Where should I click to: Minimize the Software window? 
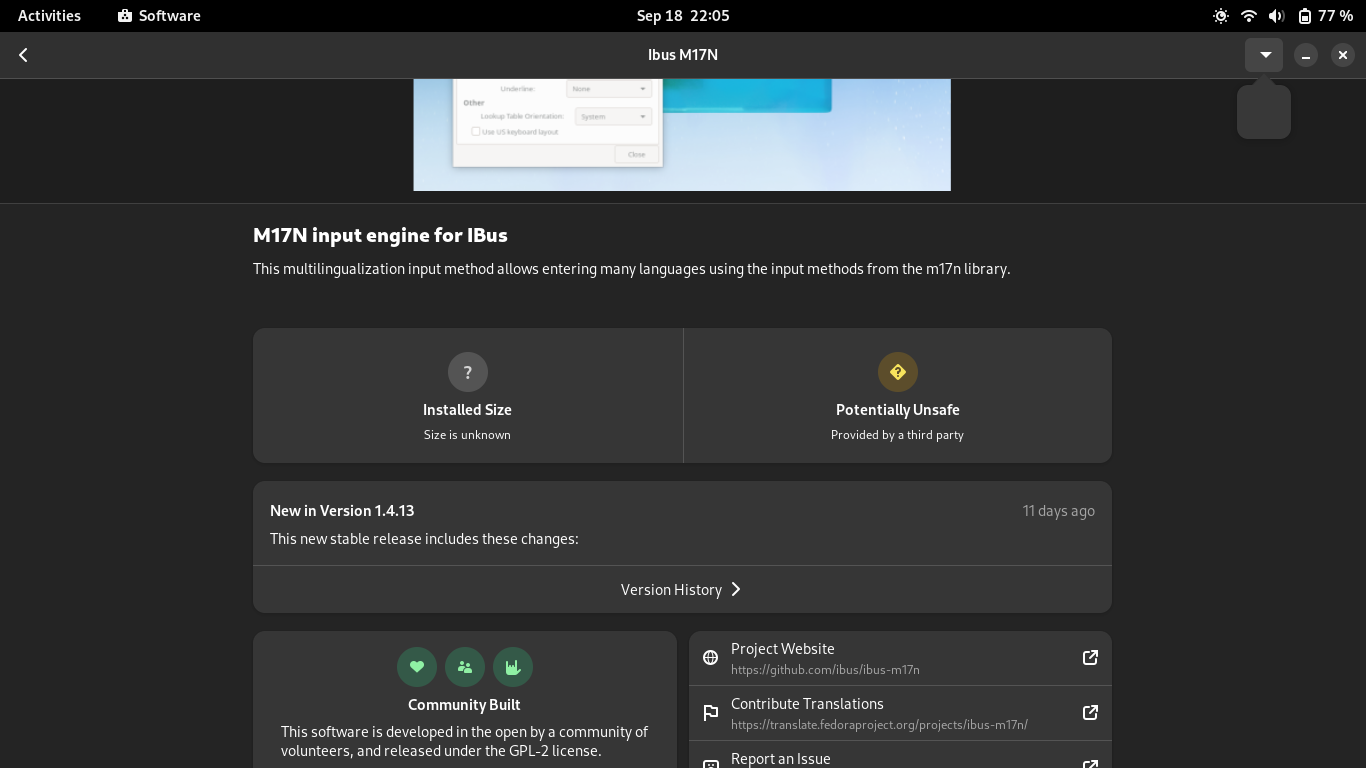[x=1305, y=55]
